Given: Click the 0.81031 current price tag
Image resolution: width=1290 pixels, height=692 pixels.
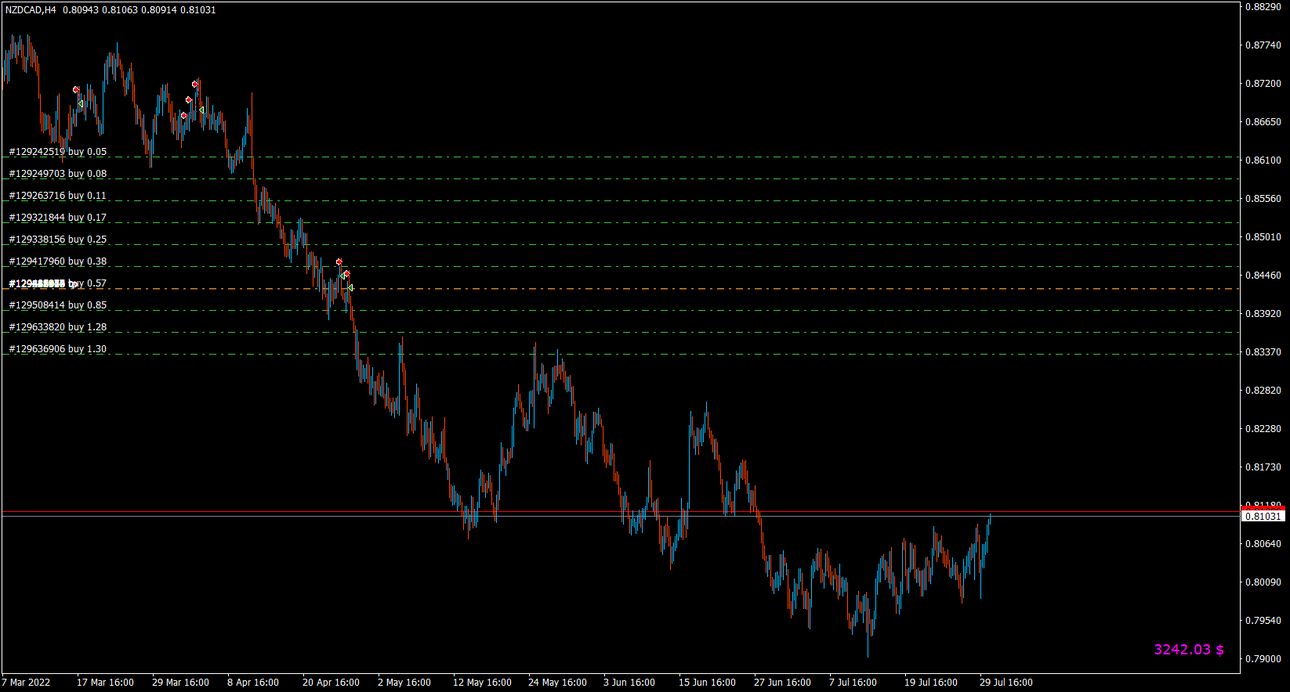Looking at the screenshot, I should click(x=1262, y=516).
